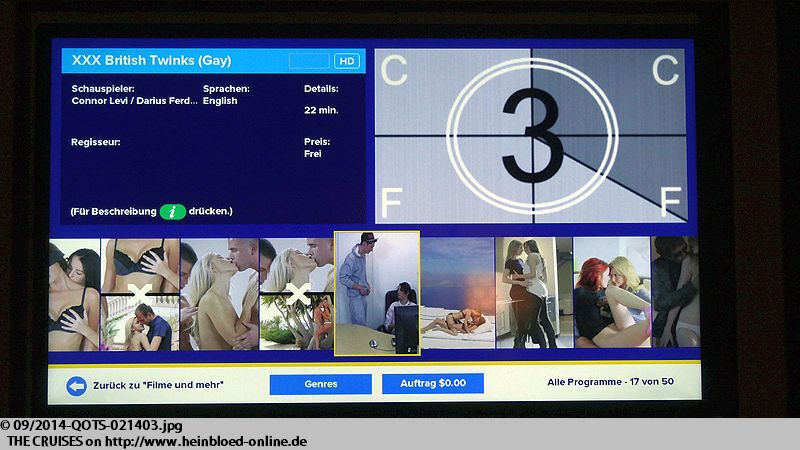Image resolution: width=800 pixels, height=450 pixels.
Task: Select the X-marked thumbnail with palm trees
Action: click(x=296, y=294)
